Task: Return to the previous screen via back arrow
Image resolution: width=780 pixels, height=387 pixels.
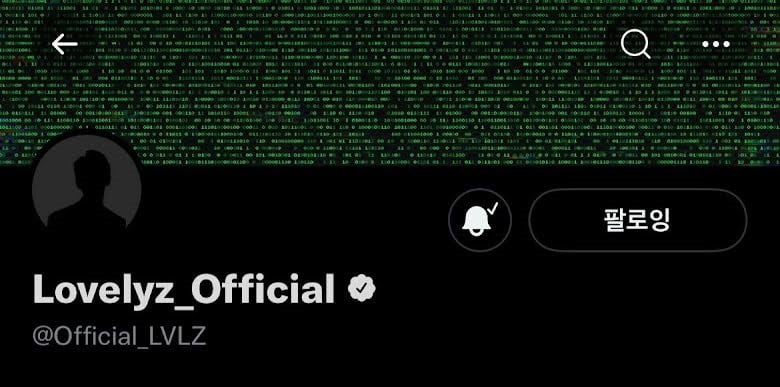Action: [x=65, y=45]
